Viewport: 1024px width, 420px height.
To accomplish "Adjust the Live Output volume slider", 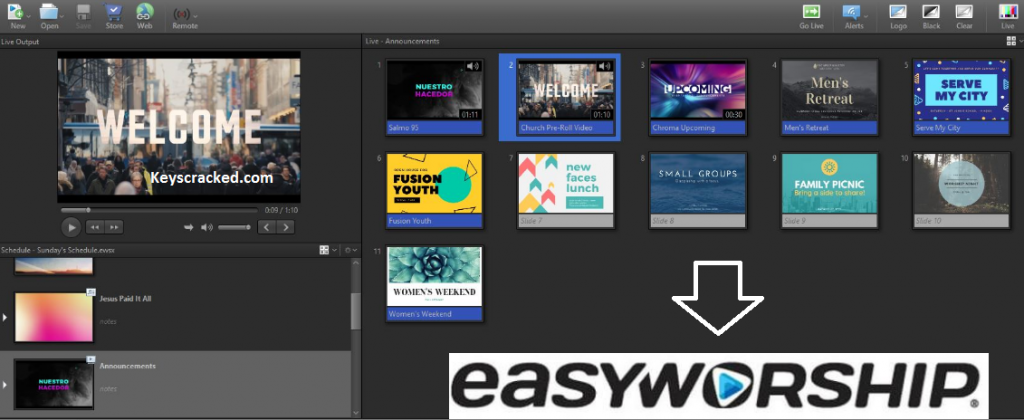I will tap(234, 227).
